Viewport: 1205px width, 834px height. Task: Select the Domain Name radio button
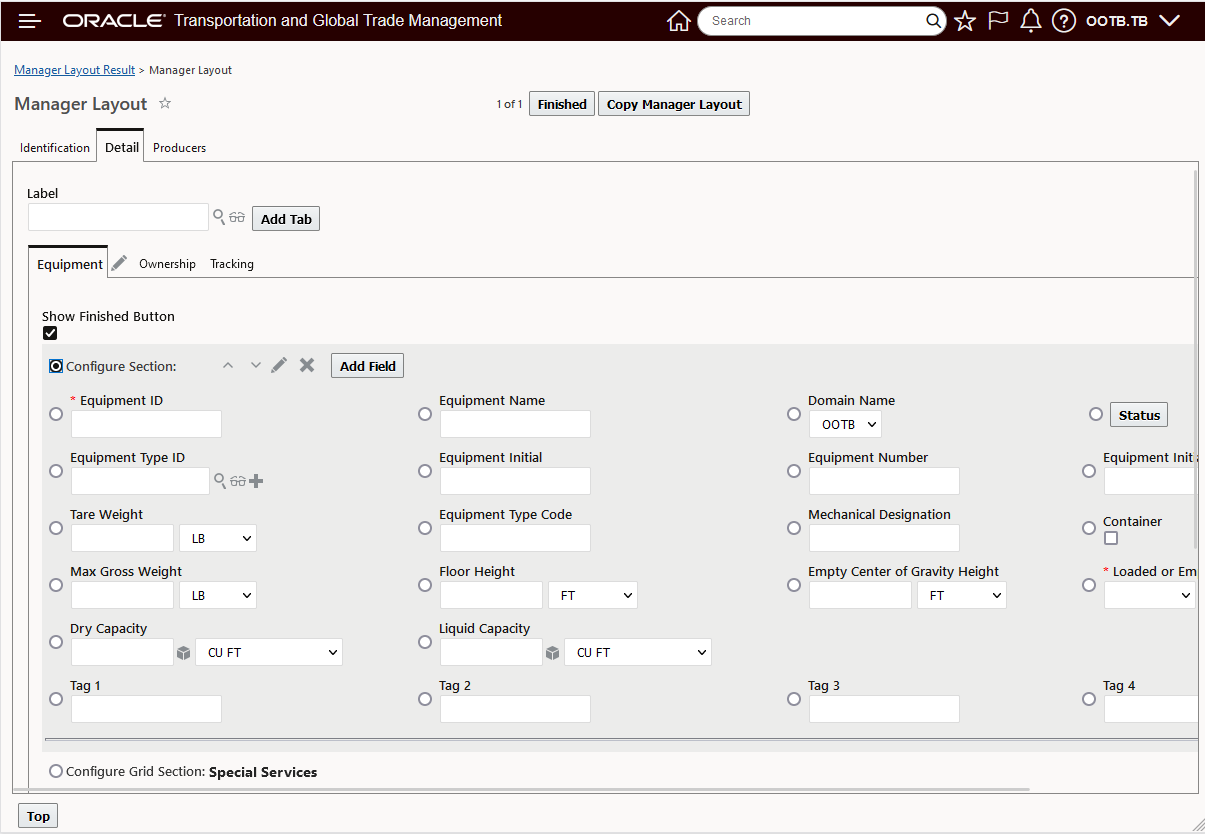coord(794,414)
